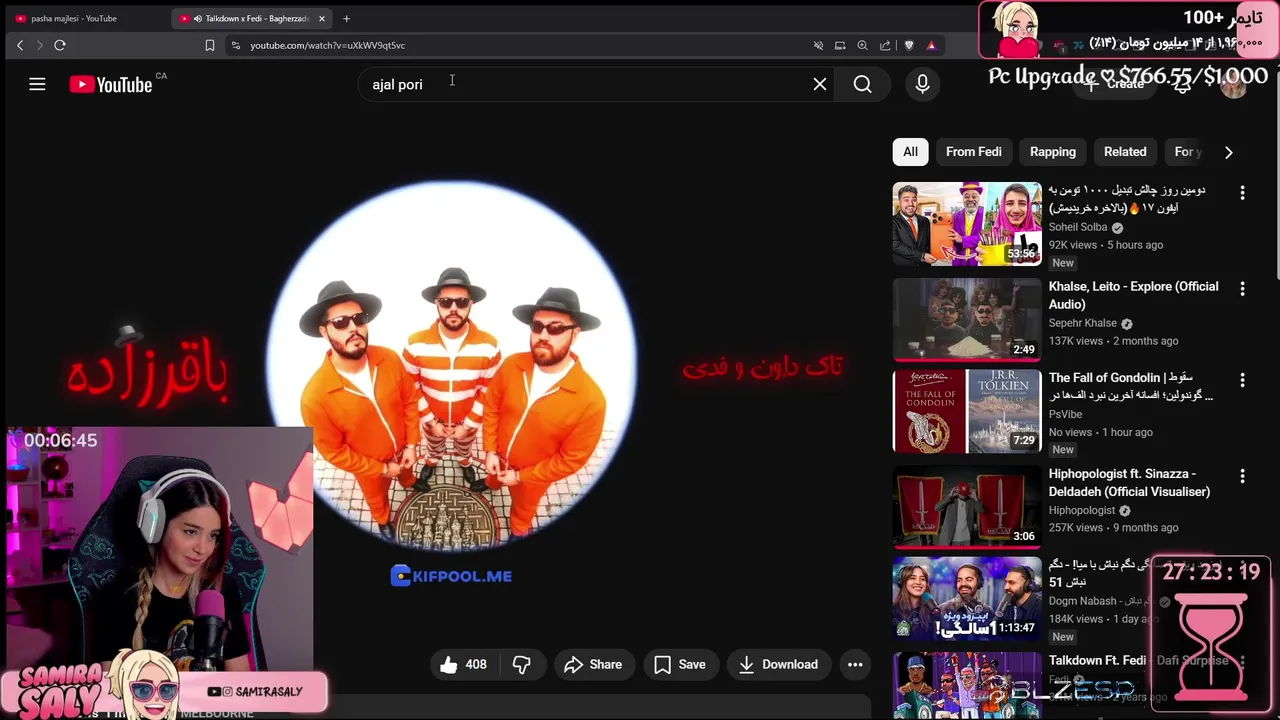The image size is (1280, 720).
Task: Visit Soheil Solba channel name
Action: tap(1078, 227)
